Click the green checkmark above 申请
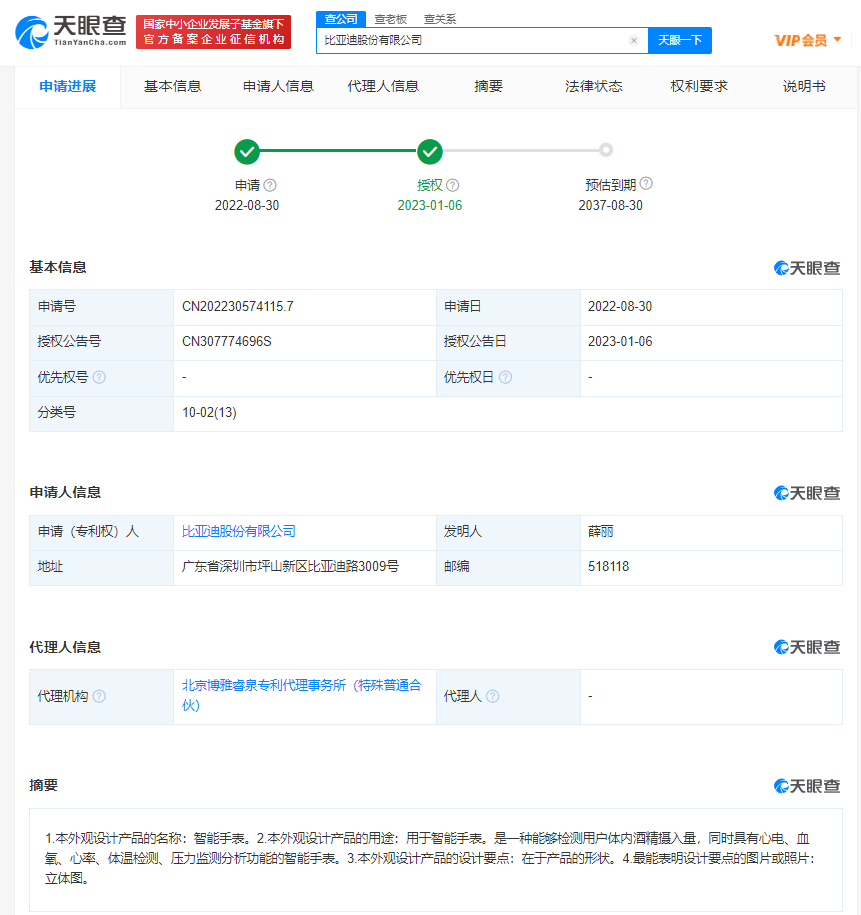This screenshot has height=915, width=861. (247, 152)
